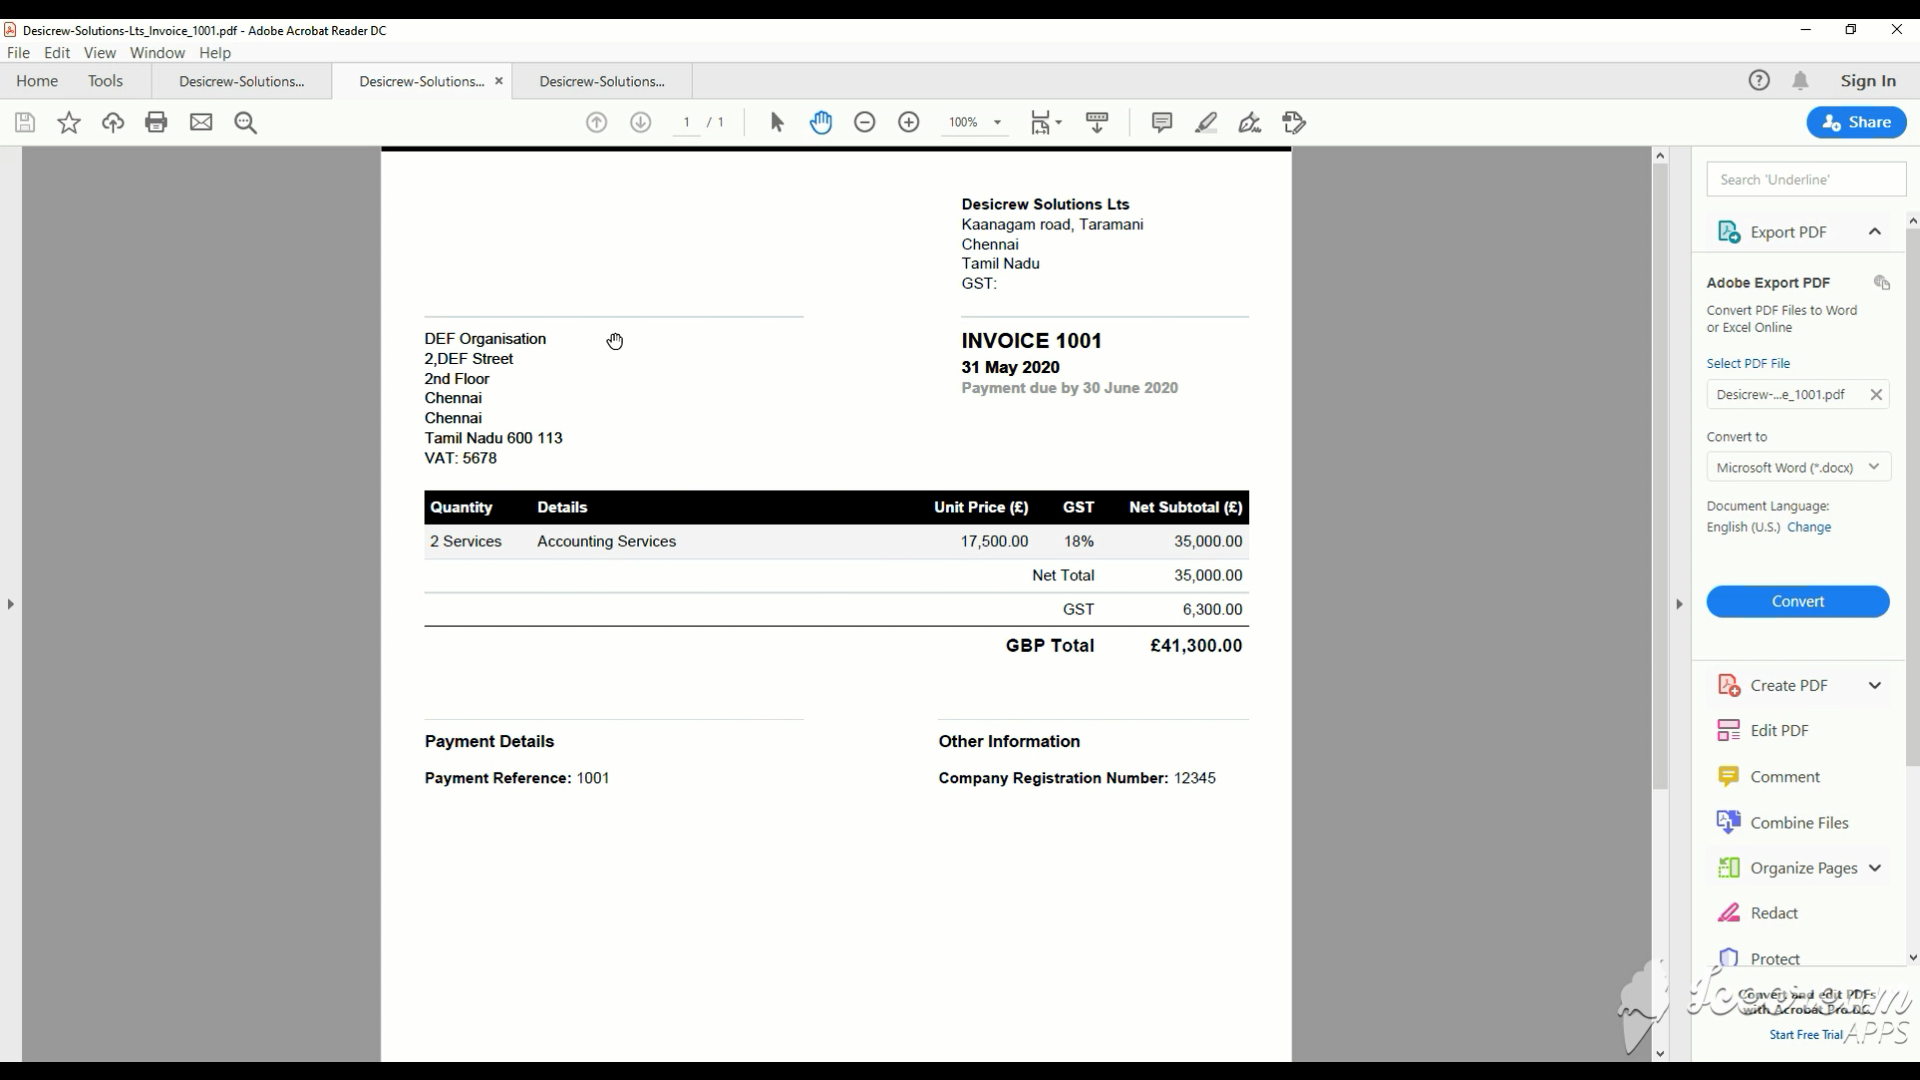Click the Print file icon
The image size is (1920, 1080).
pos(156,122)
